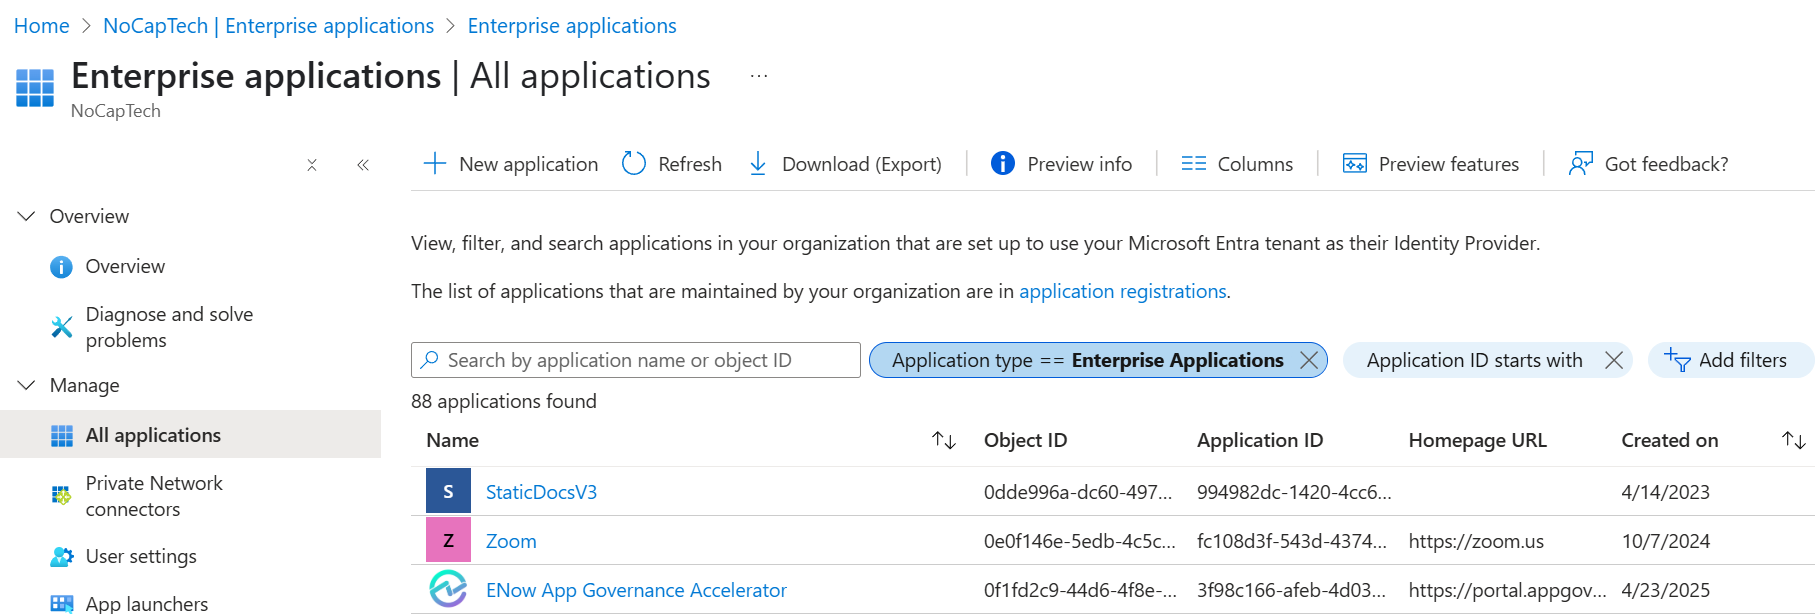Click the Got feedback? button label
Viewport: 1815px width, 614px height.
(1666, 164)
